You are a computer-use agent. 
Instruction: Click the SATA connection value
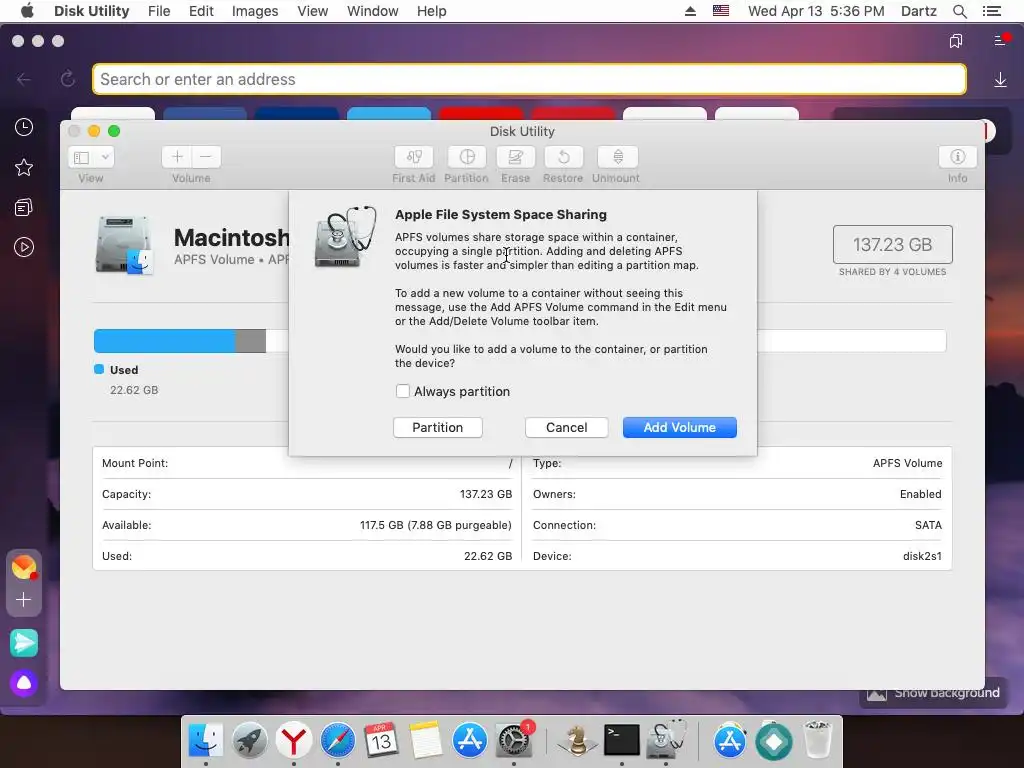(928, 525)
